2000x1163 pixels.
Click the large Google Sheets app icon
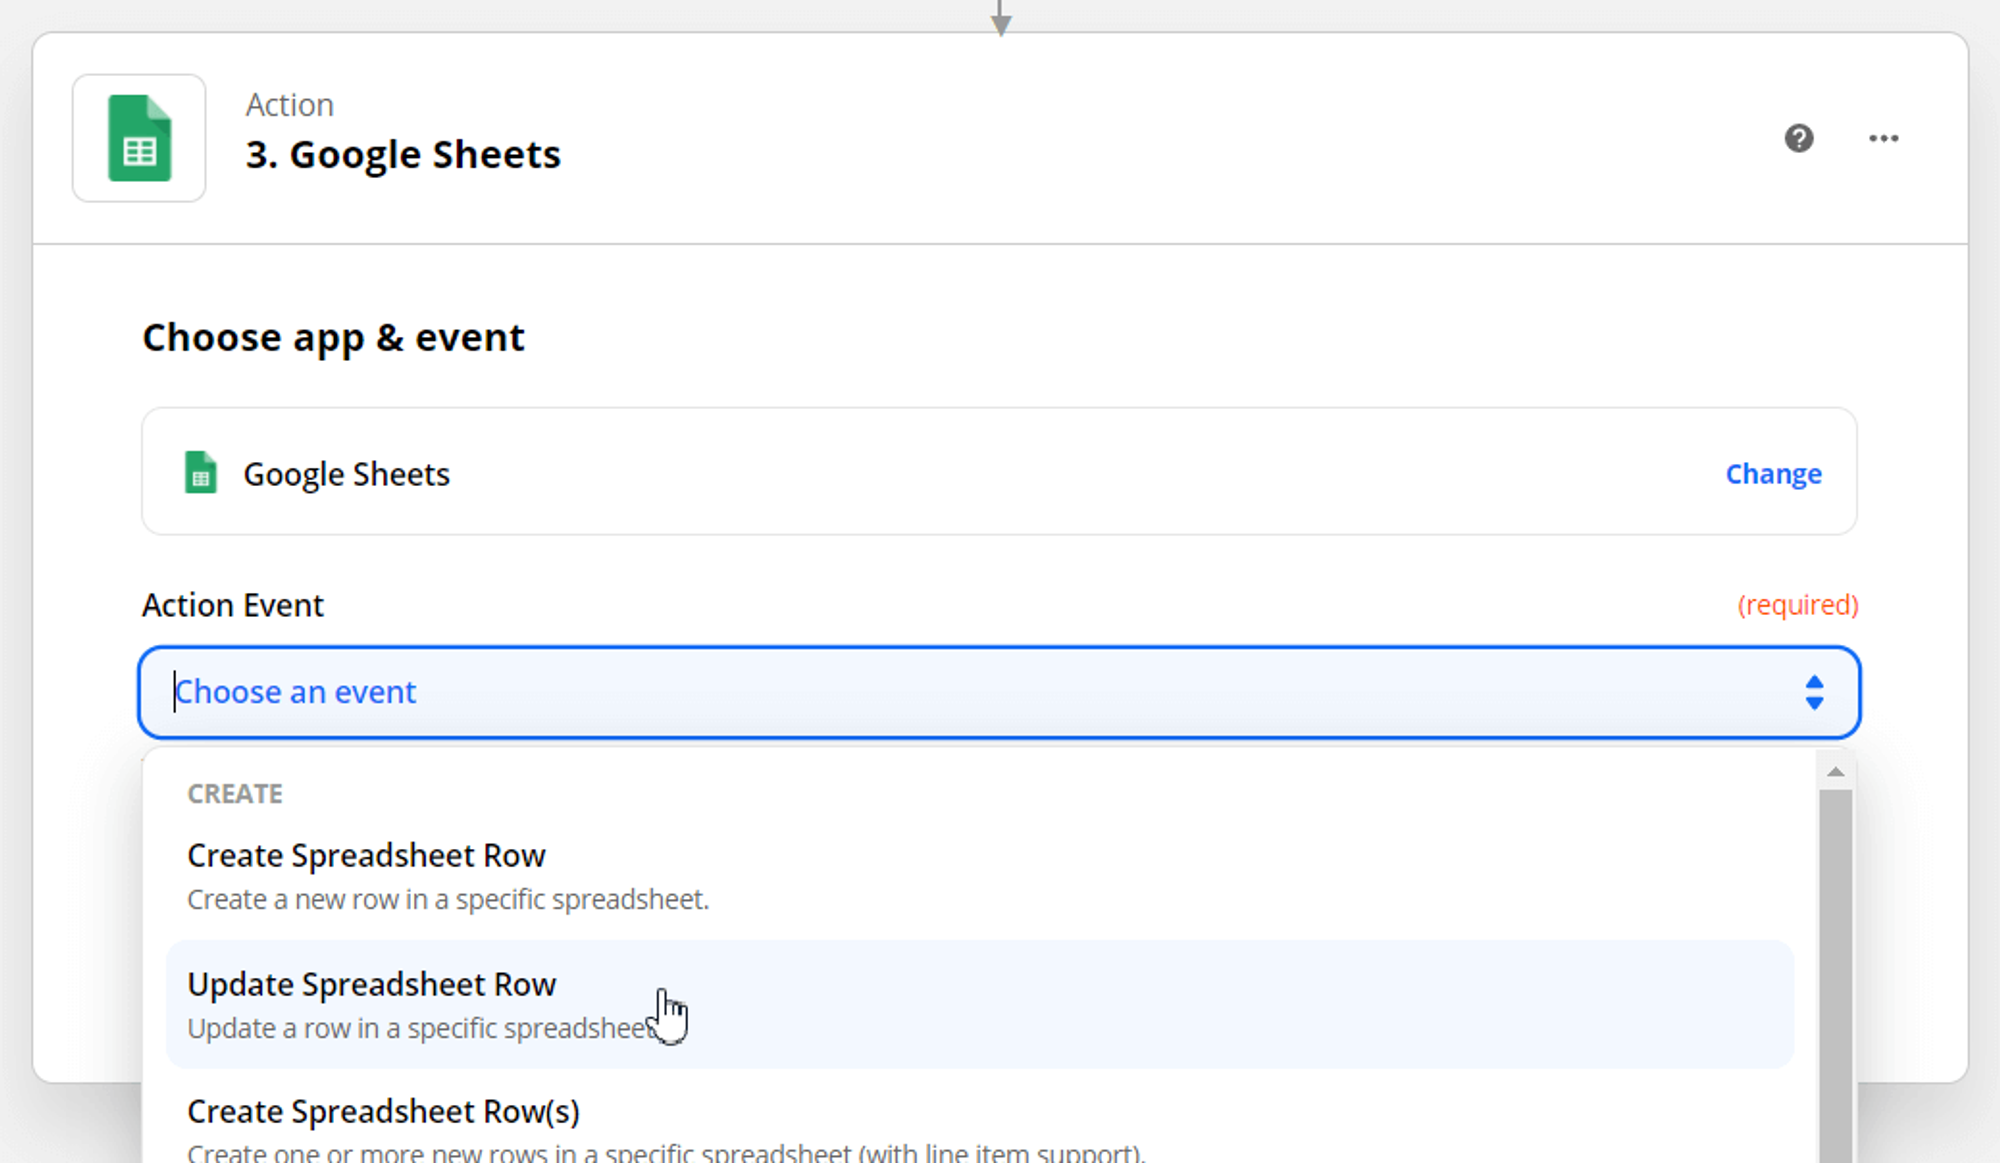click(139, 138)
